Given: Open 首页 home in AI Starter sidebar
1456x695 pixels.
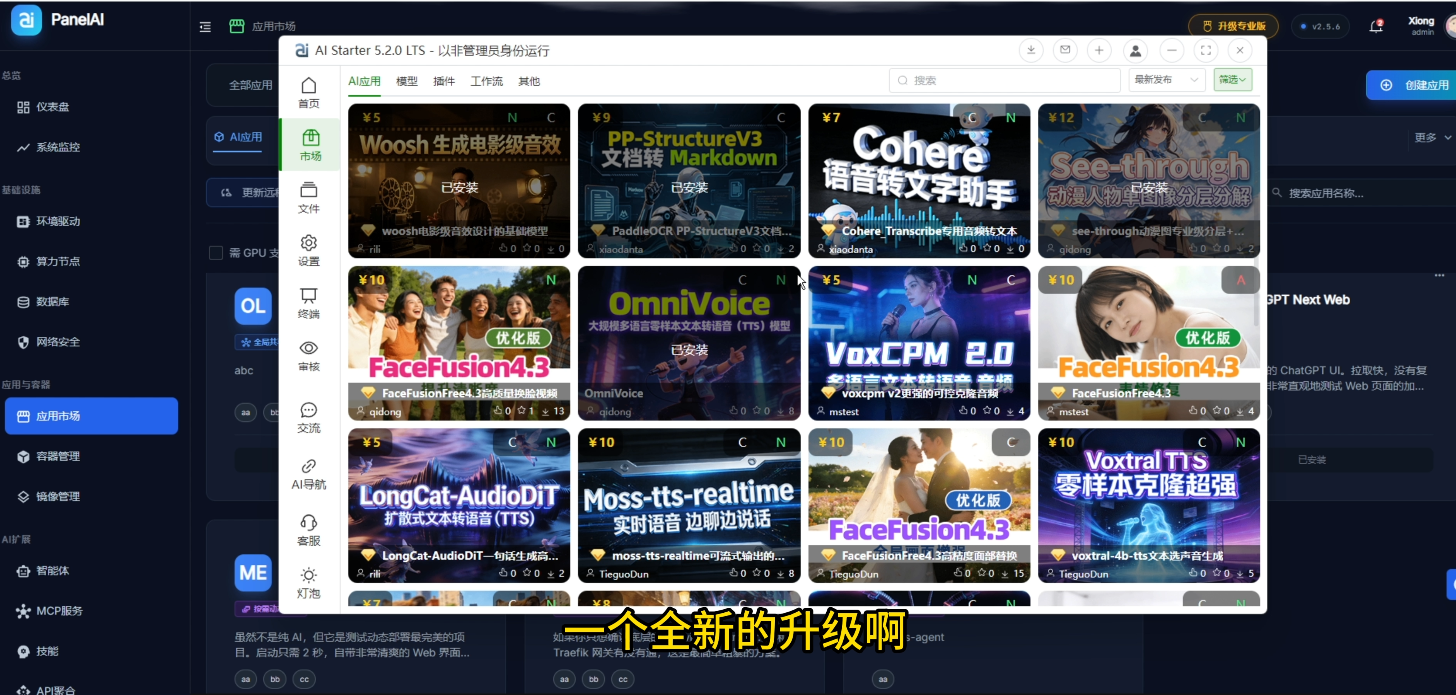Looking at the screenshot, I should point(309,93).
